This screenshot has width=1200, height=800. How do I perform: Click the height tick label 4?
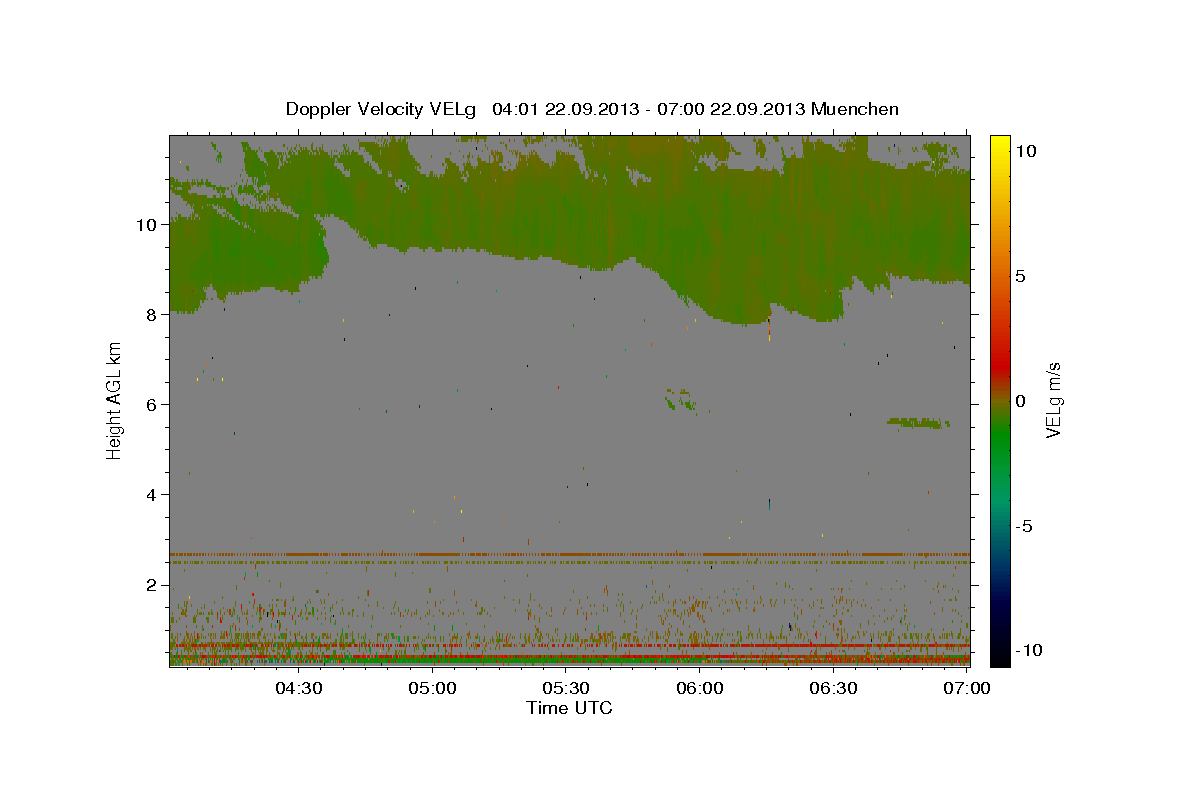[x=152, y=494]
